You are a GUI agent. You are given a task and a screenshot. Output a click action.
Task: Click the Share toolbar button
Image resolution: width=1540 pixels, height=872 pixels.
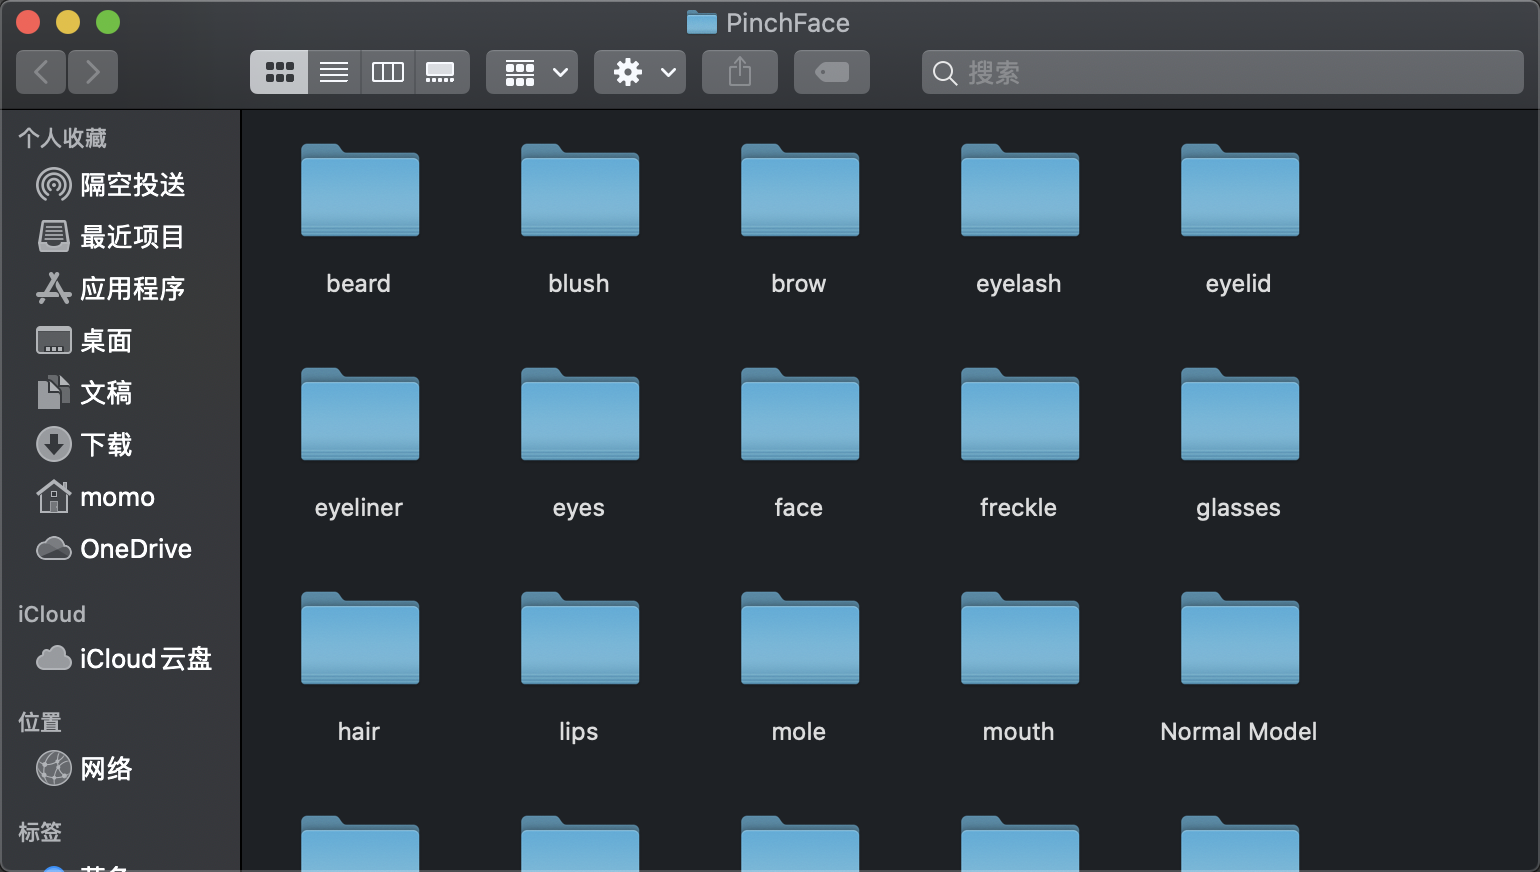740,72
